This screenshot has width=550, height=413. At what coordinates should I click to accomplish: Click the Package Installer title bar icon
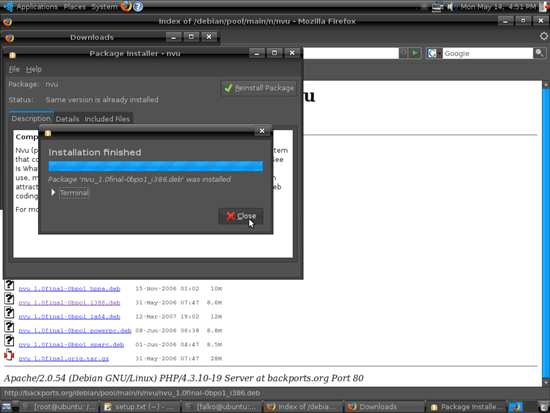point(12,55)
